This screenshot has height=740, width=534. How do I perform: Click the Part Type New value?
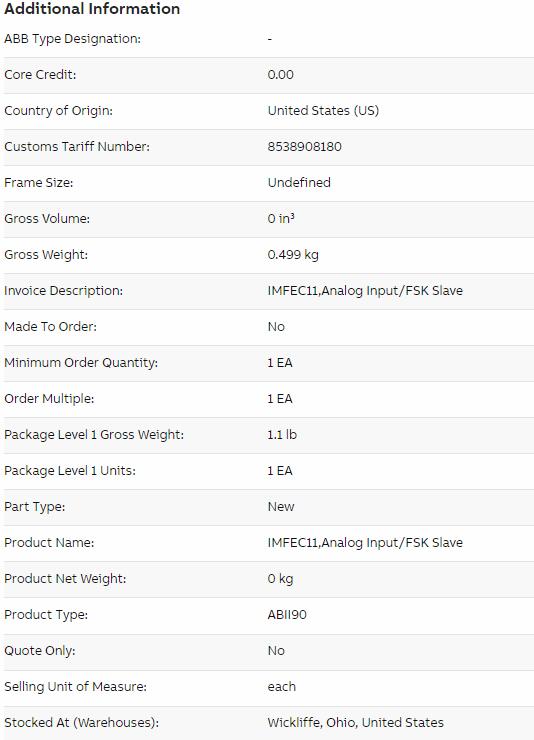coord(281,507)
